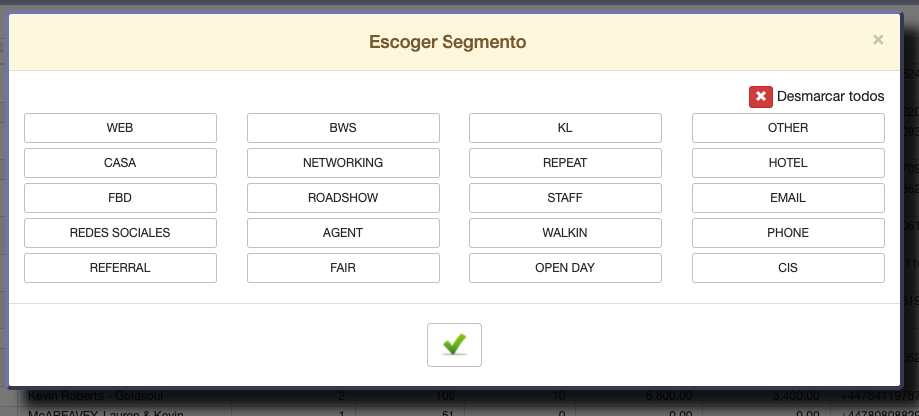This screenshot has height=416, width=919.
Task: Toggle the FBD segment button
Action: click(x=120, y=198)
